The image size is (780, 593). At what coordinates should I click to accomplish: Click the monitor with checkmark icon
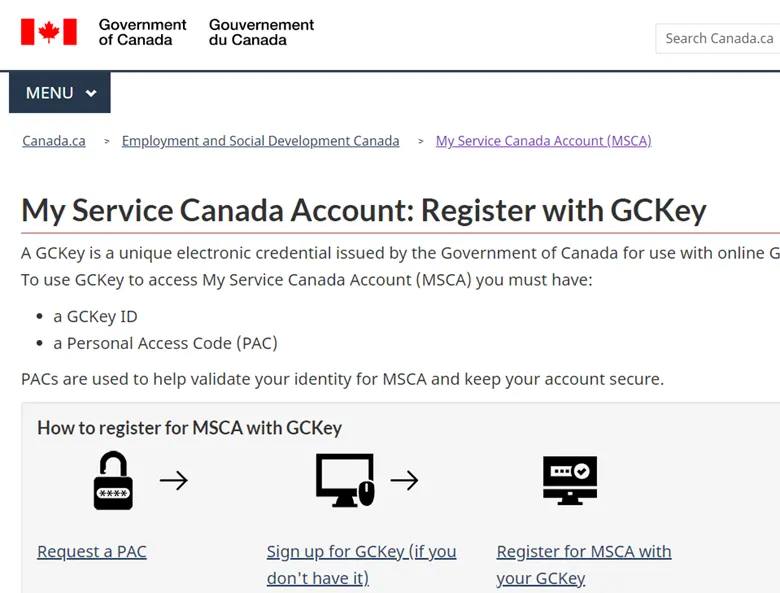point(570,481)
